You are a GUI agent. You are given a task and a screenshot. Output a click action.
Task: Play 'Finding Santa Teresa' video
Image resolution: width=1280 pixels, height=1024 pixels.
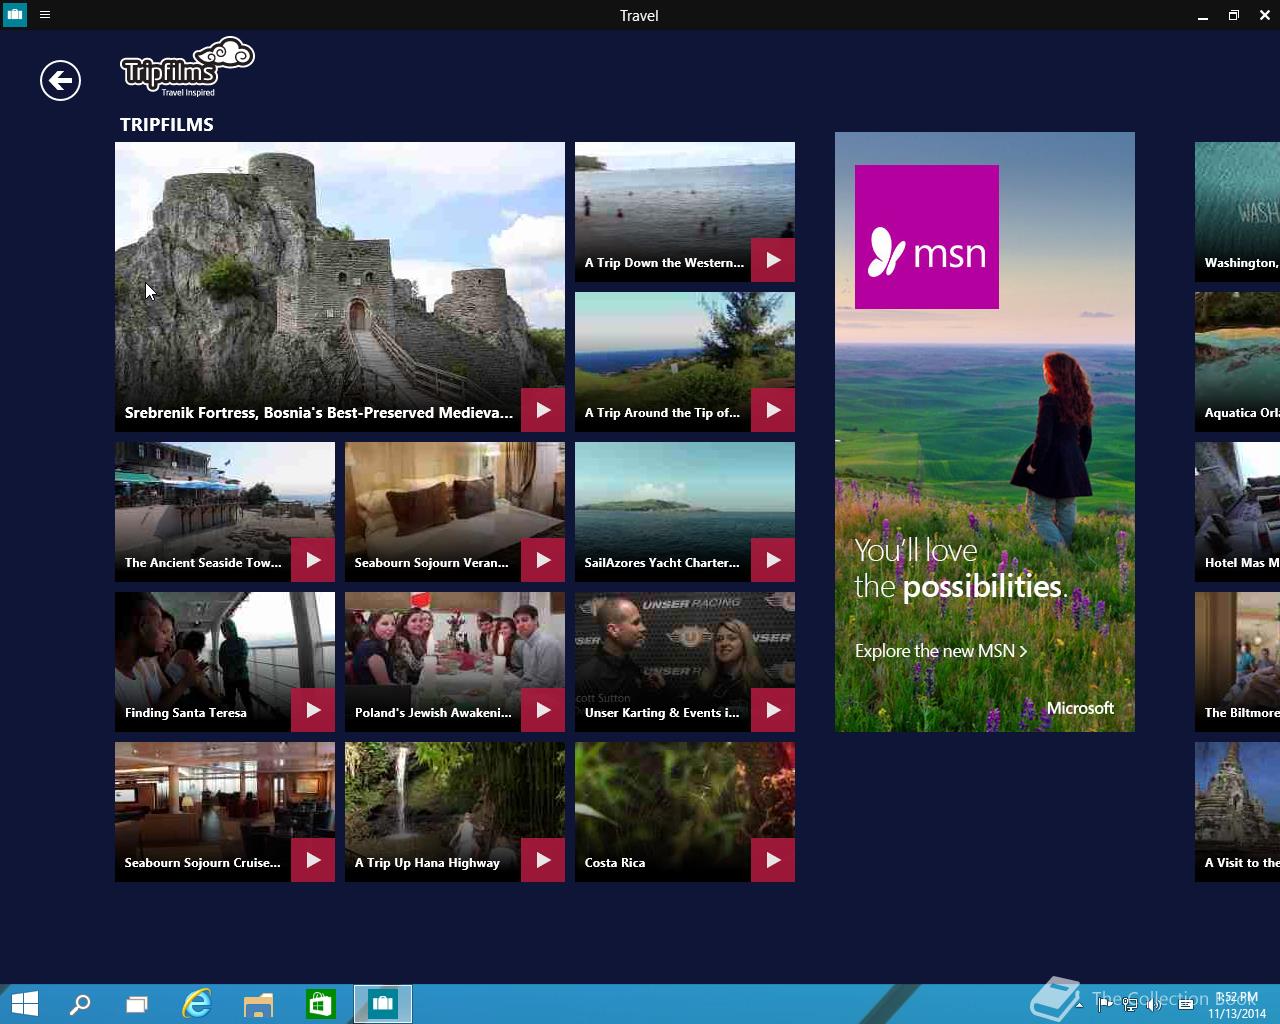pyautogui.click(x=313, y=710)
